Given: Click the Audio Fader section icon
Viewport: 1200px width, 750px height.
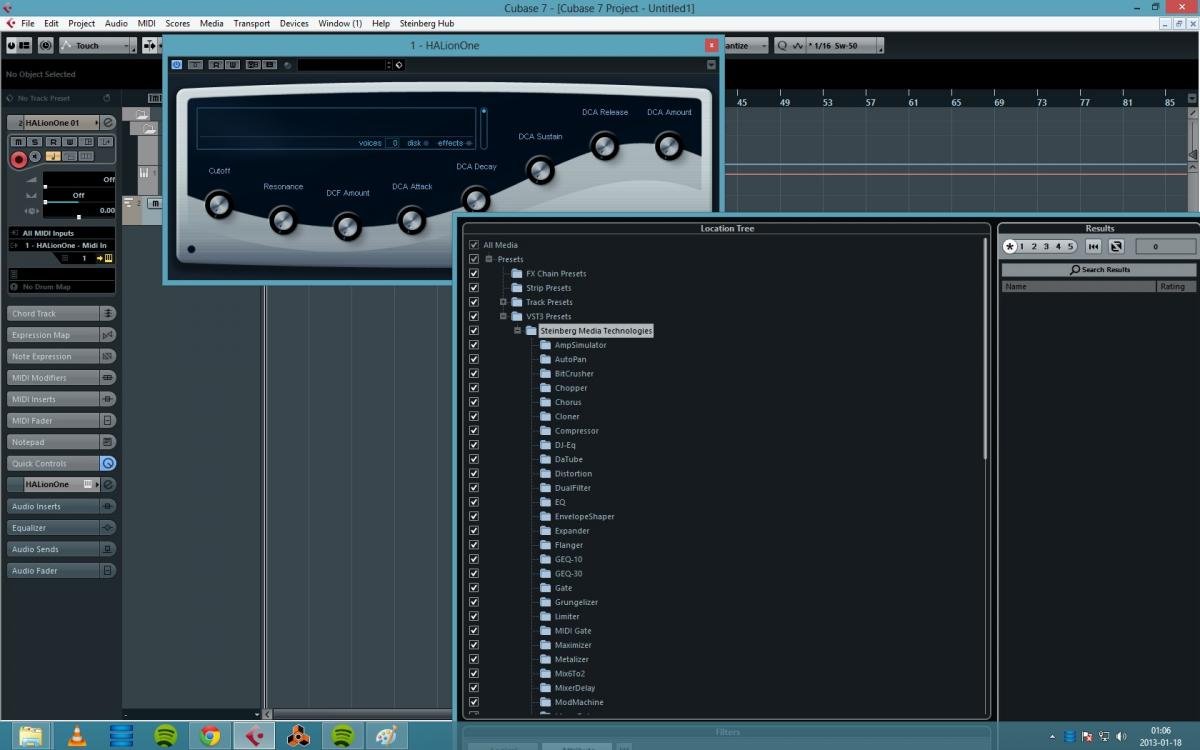Looking at the screenshot, I should coord(108,570).
